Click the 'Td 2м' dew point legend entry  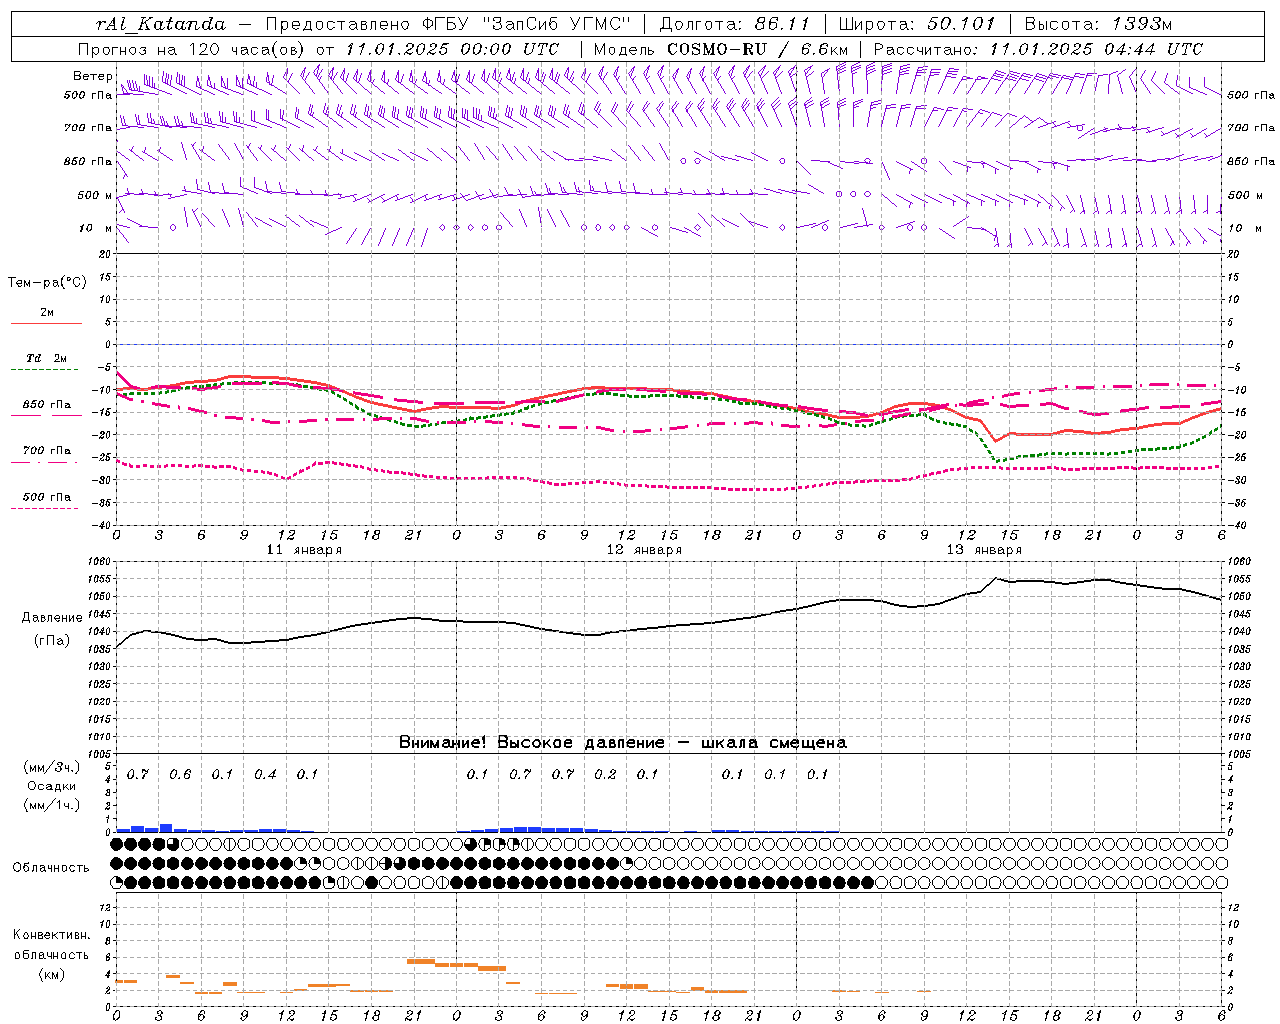coord(46,358)
